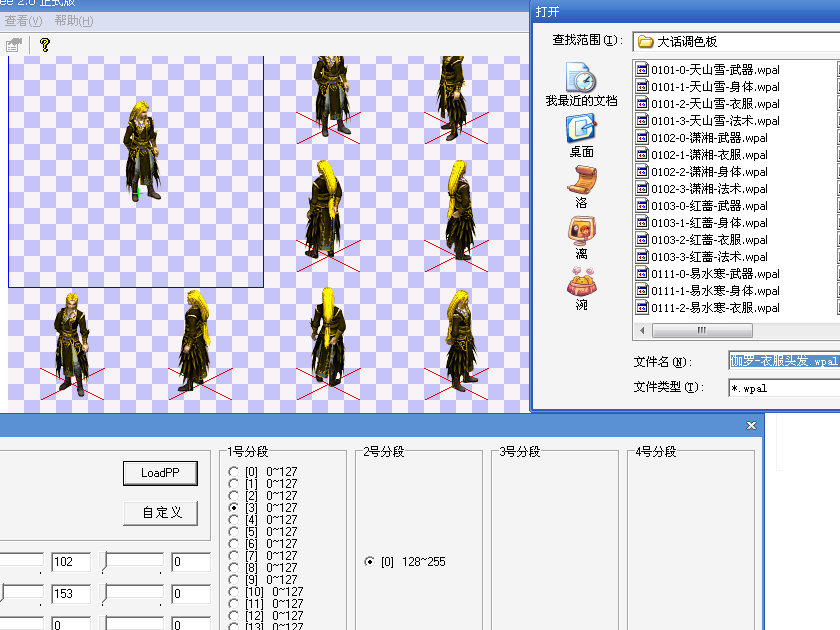840x630 pixels.
Task: Click the icon of 0111-1-易水寒-身体.wpal
Action: coord(642,290)
